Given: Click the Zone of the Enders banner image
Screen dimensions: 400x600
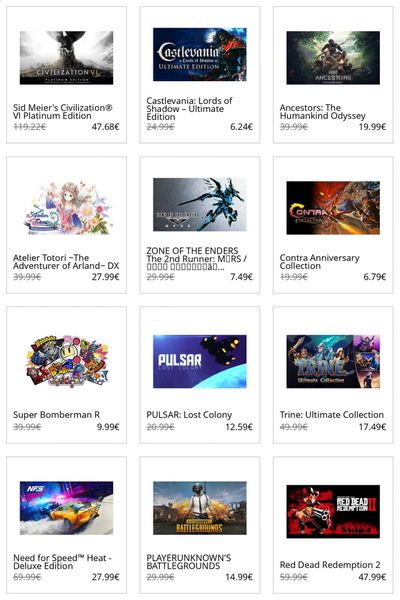Looking at the screenshot, I should pyautogui.click(x=199, y=204).
